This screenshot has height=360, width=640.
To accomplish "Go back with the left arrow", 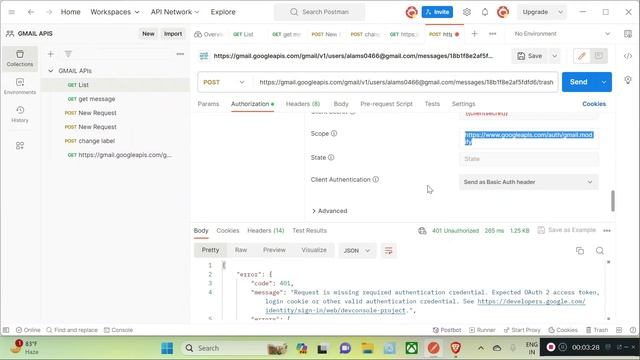I will pos(31,12).
